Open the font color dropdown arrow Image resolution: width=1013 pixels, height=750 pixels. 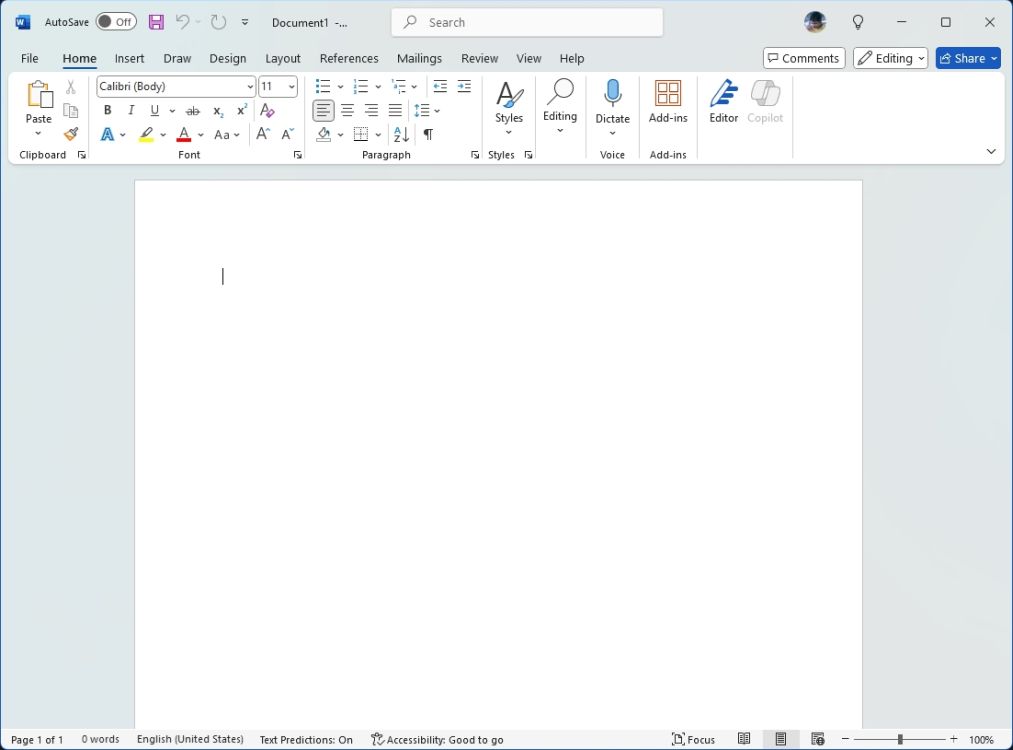pos(201,135)
